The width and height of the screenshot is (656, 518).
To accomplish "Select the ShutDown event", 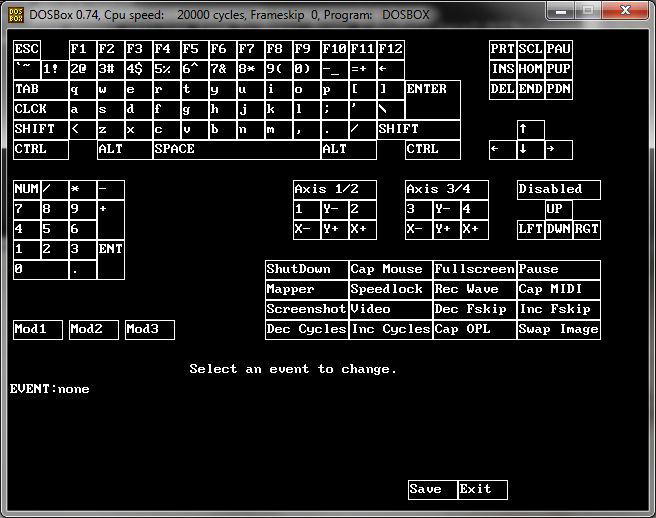I will click(x=307, y=269).
